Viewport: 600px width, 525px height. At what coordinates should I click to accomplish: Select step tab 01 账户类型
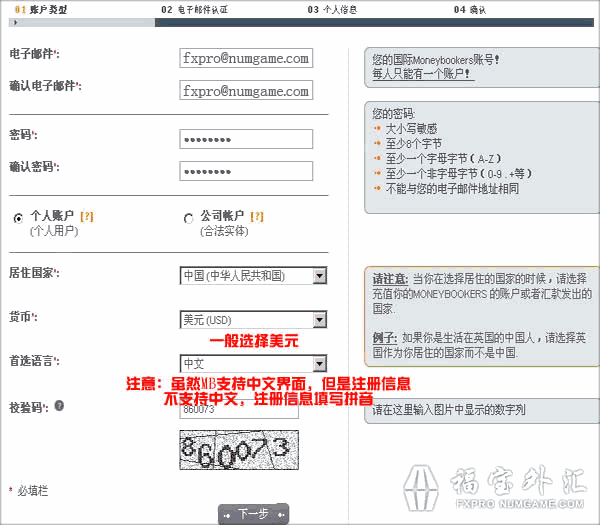point(41,10)
